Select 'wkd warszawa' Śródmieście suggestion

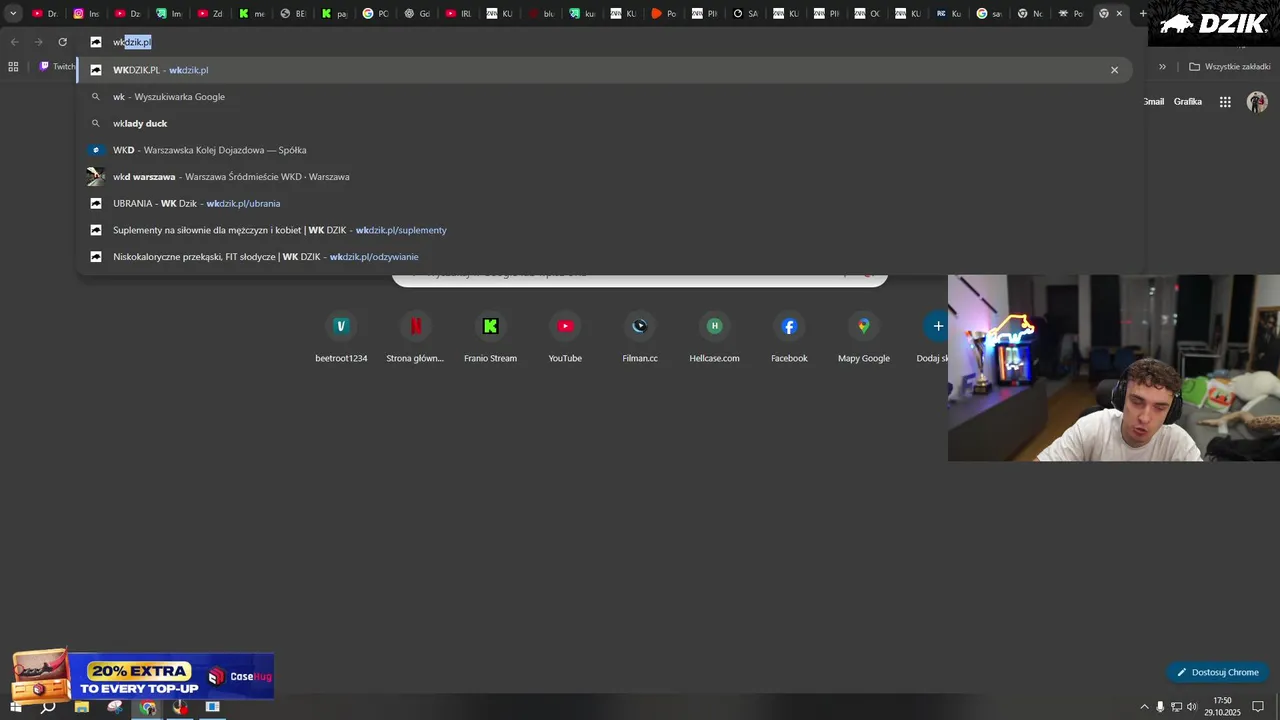click(x=605, y=177)
